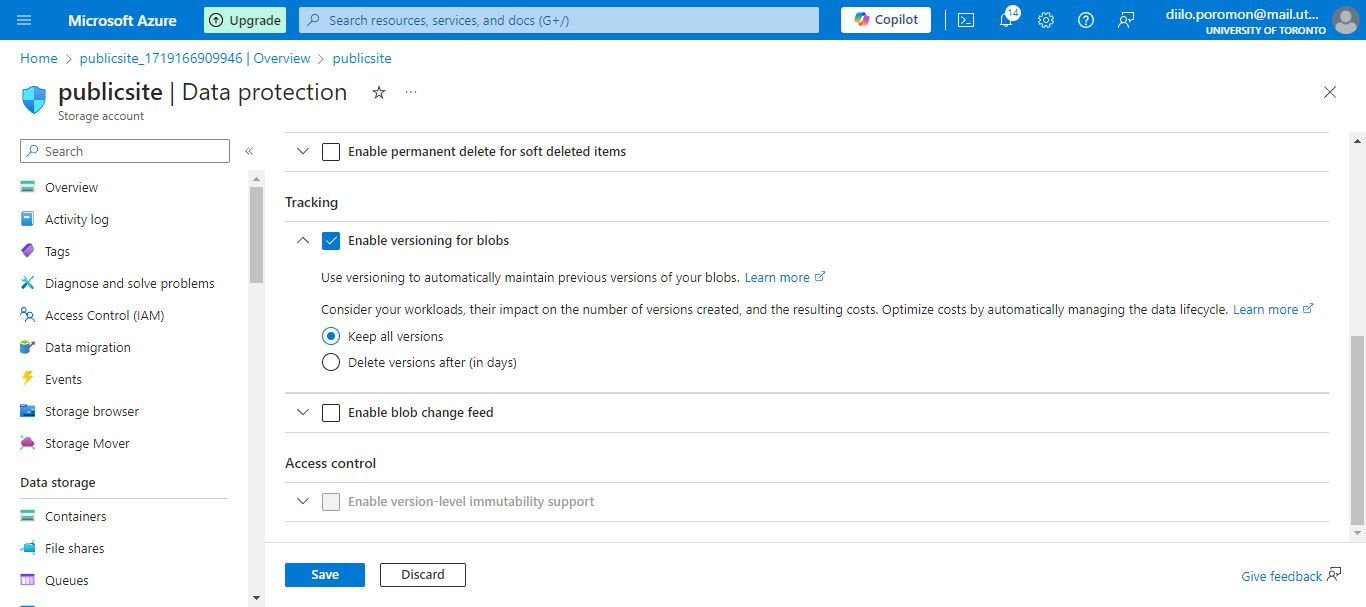The height and width of the screenshot is (607, 1366).
Task: Launch Copilot in the top bar
Action: (884, 19)
